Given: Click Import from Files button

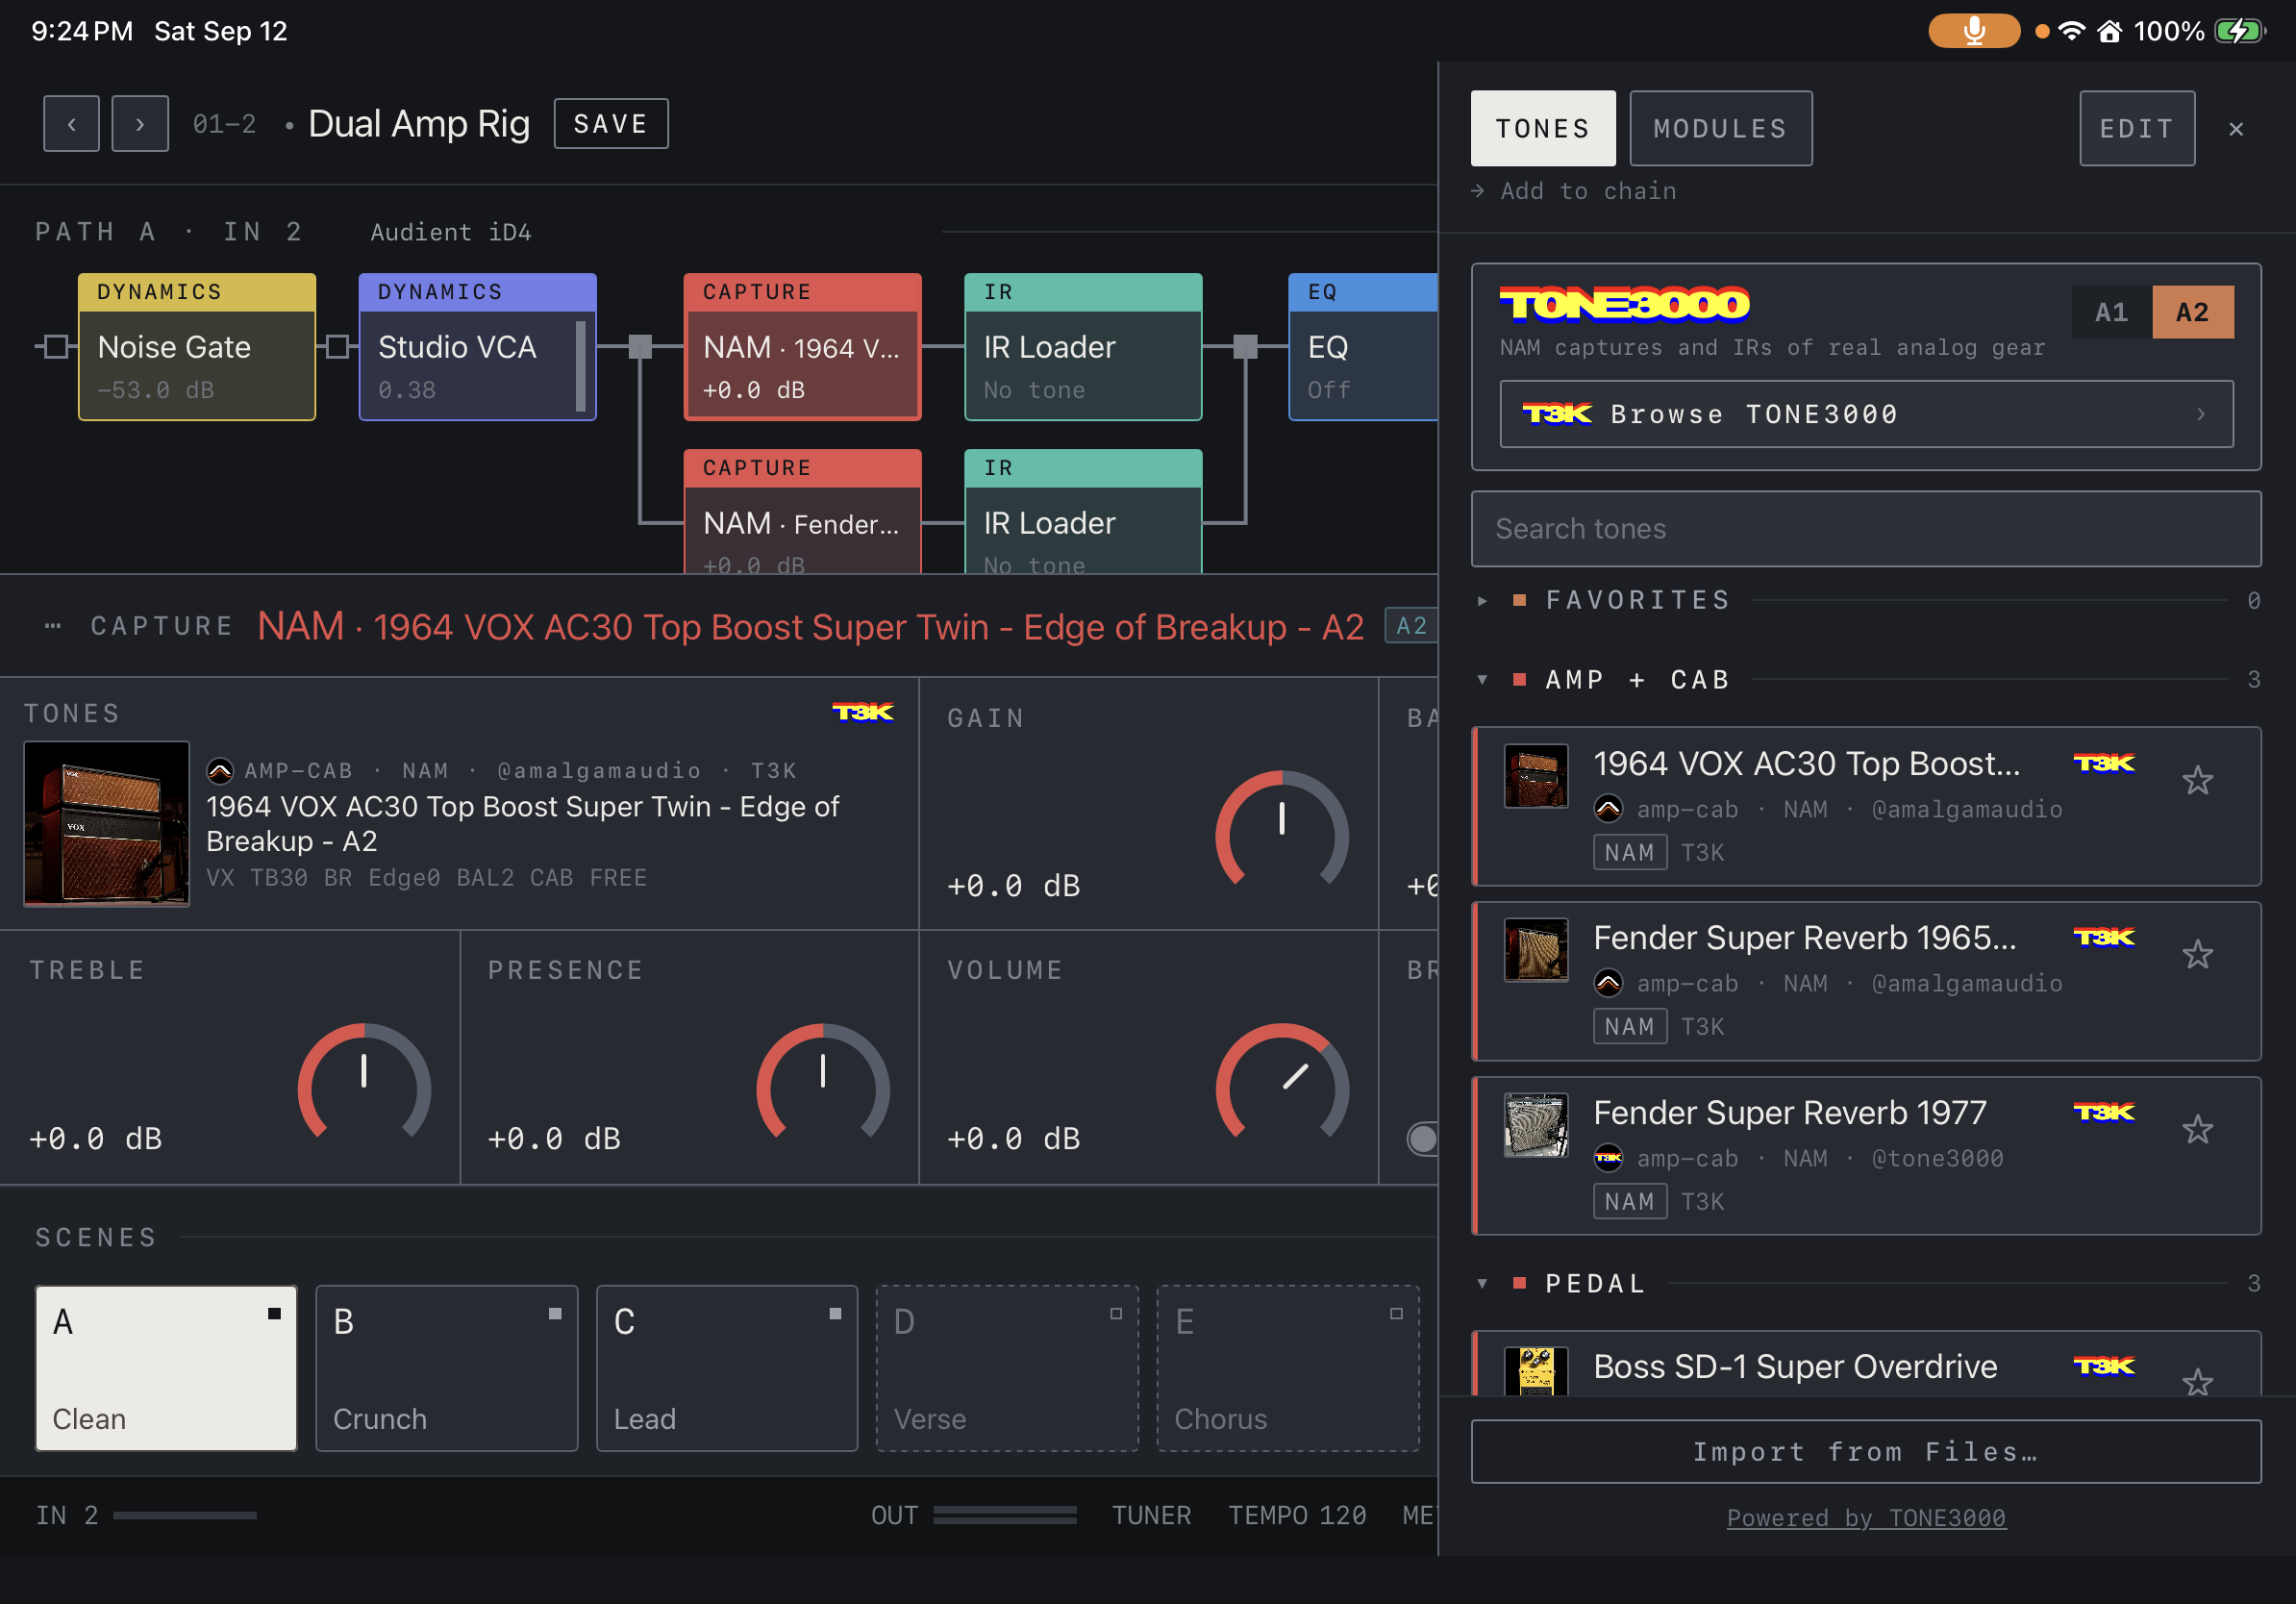Looking at the screenshot, I should (1866, 1451).
